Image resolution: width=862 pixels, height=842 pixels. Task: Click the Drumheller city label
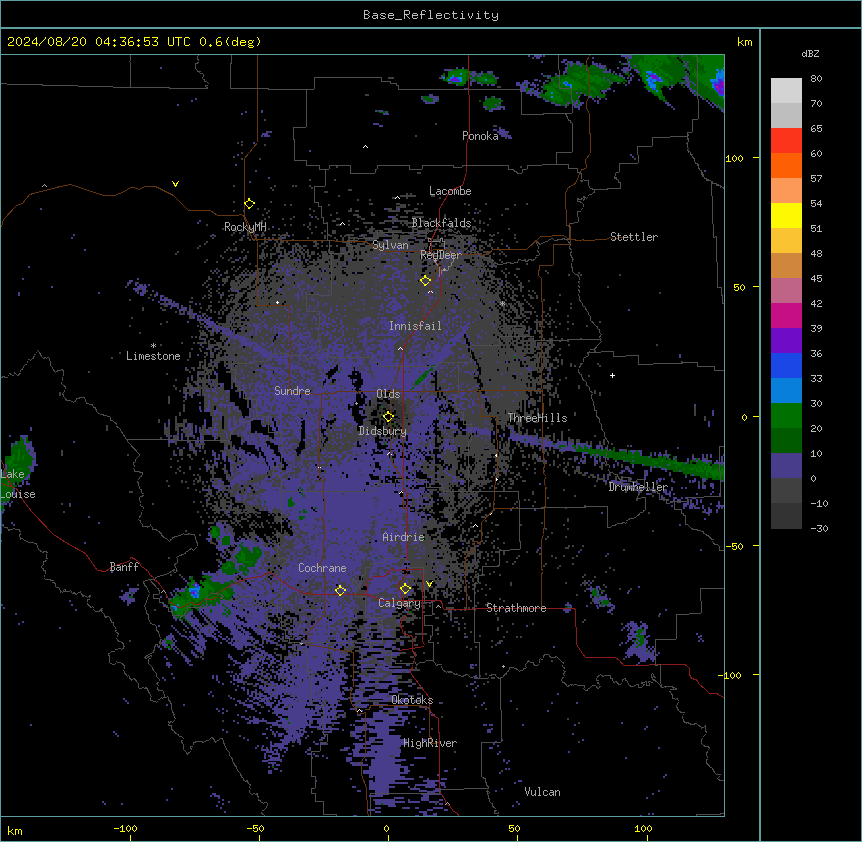(638, 487)
